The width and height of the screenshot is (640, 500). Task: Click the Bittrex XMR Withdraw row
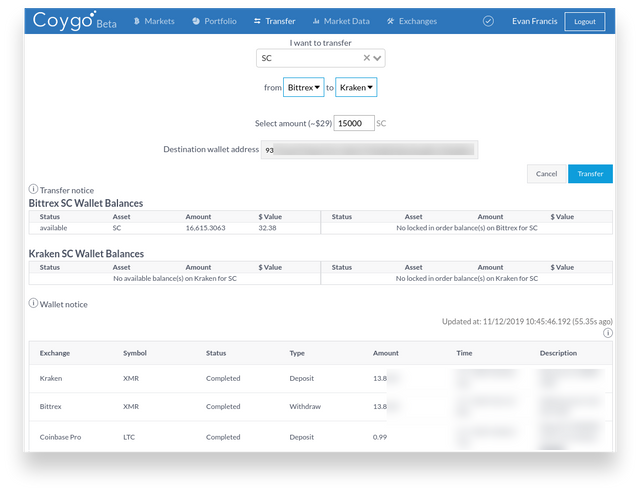(320, 407)
